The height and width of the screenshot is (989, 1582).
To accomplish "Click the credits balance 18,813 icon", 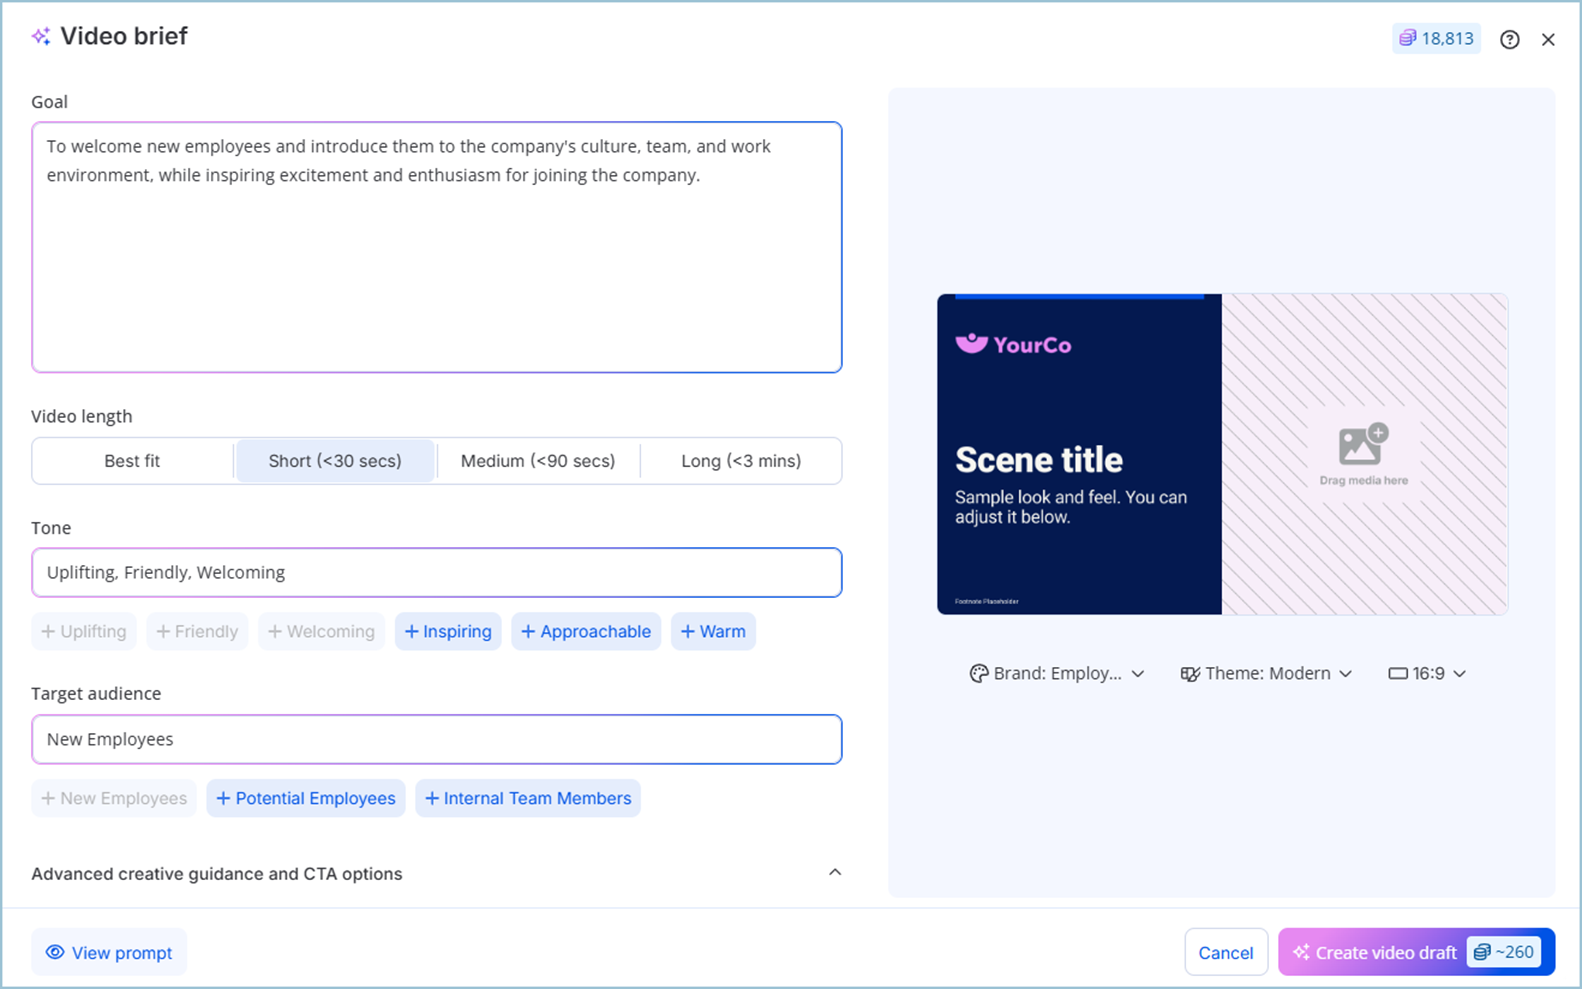I will pos(1408,38).
